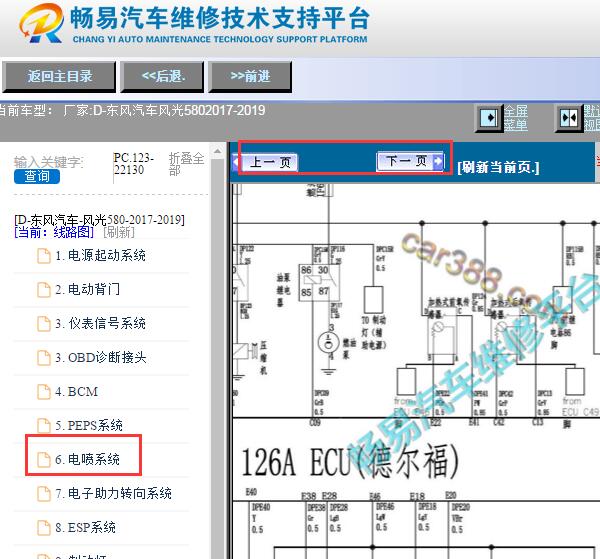Click the default view split icon
The width and height of the screenshot is (600, 559).
click(x=569, y=117)
